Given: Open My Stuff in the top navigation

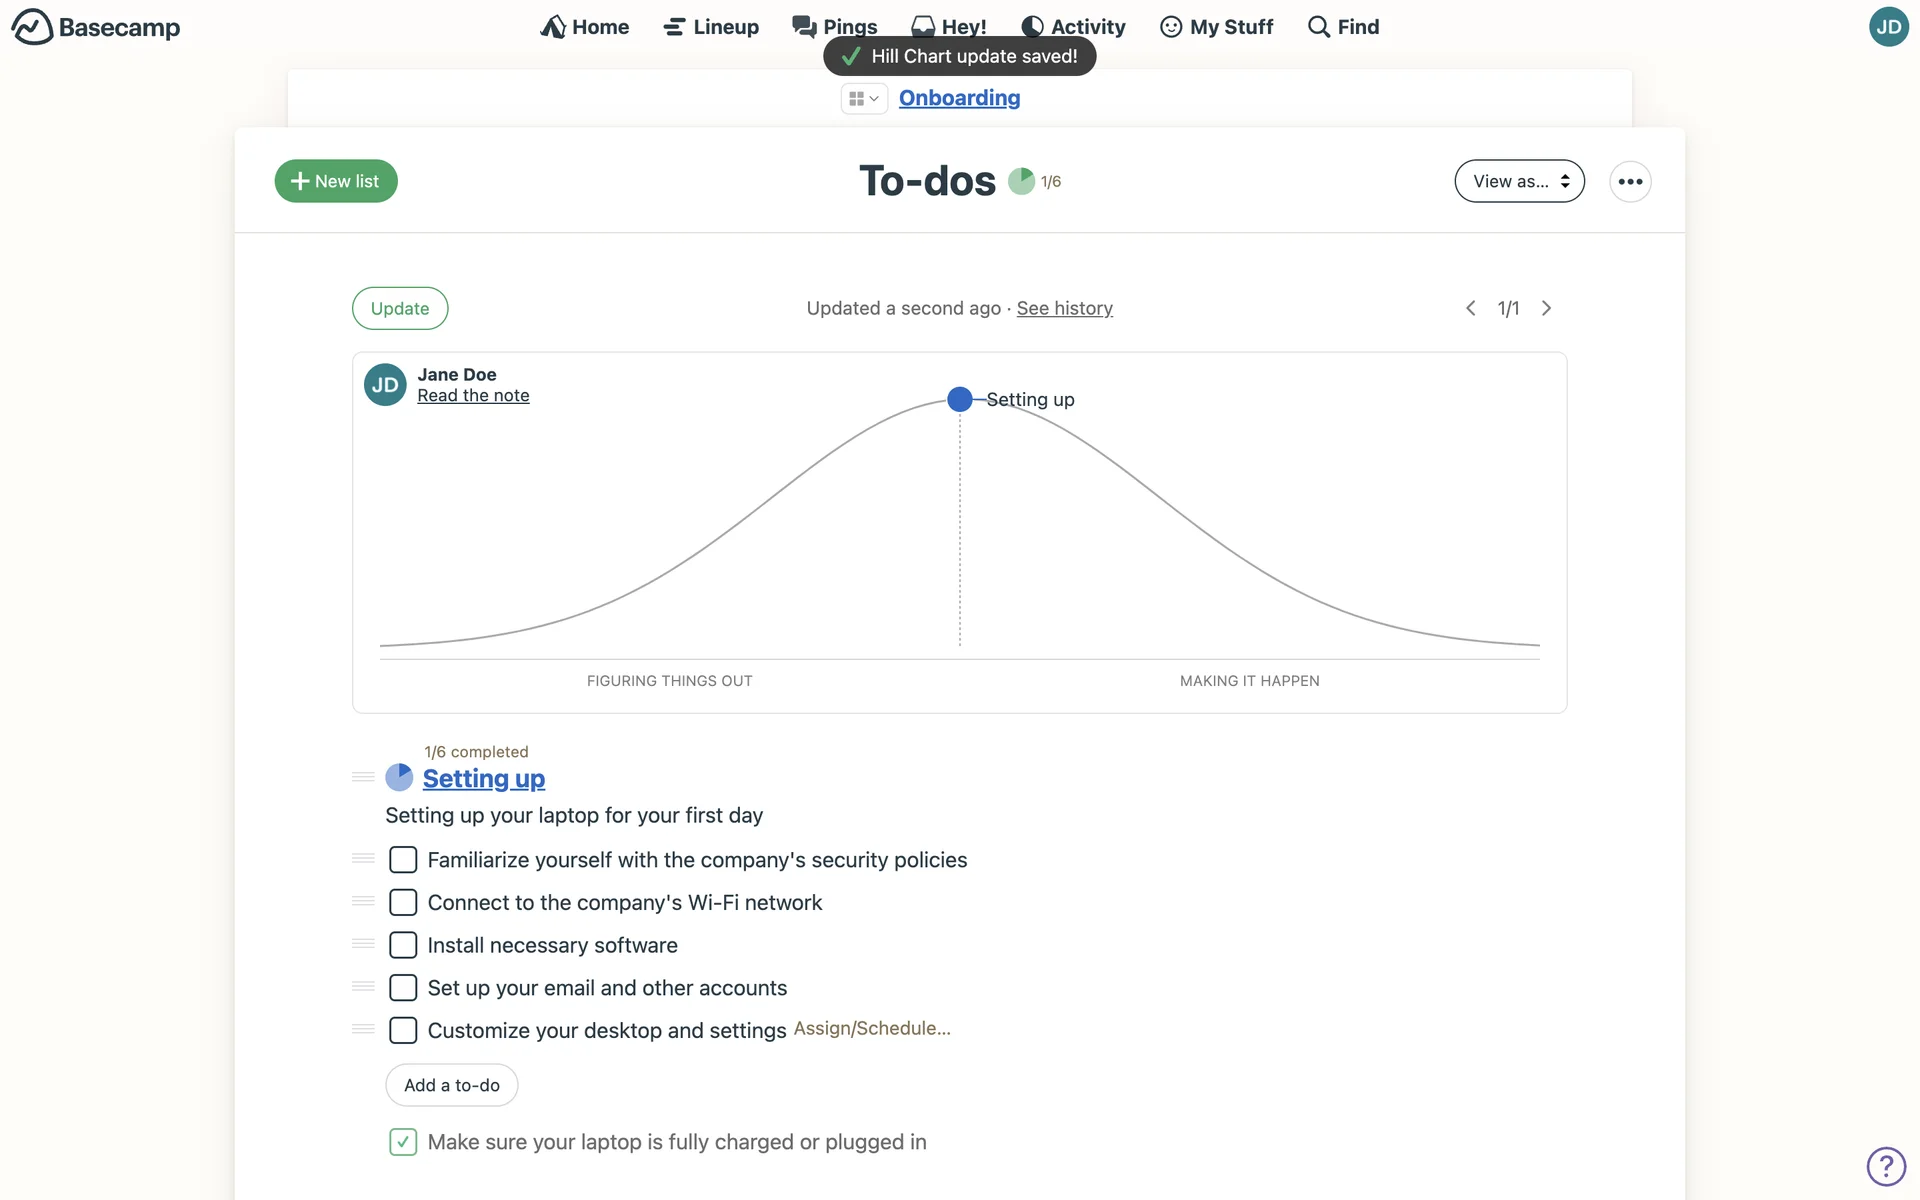Looking at the screenshot, I should point(1217,27).
